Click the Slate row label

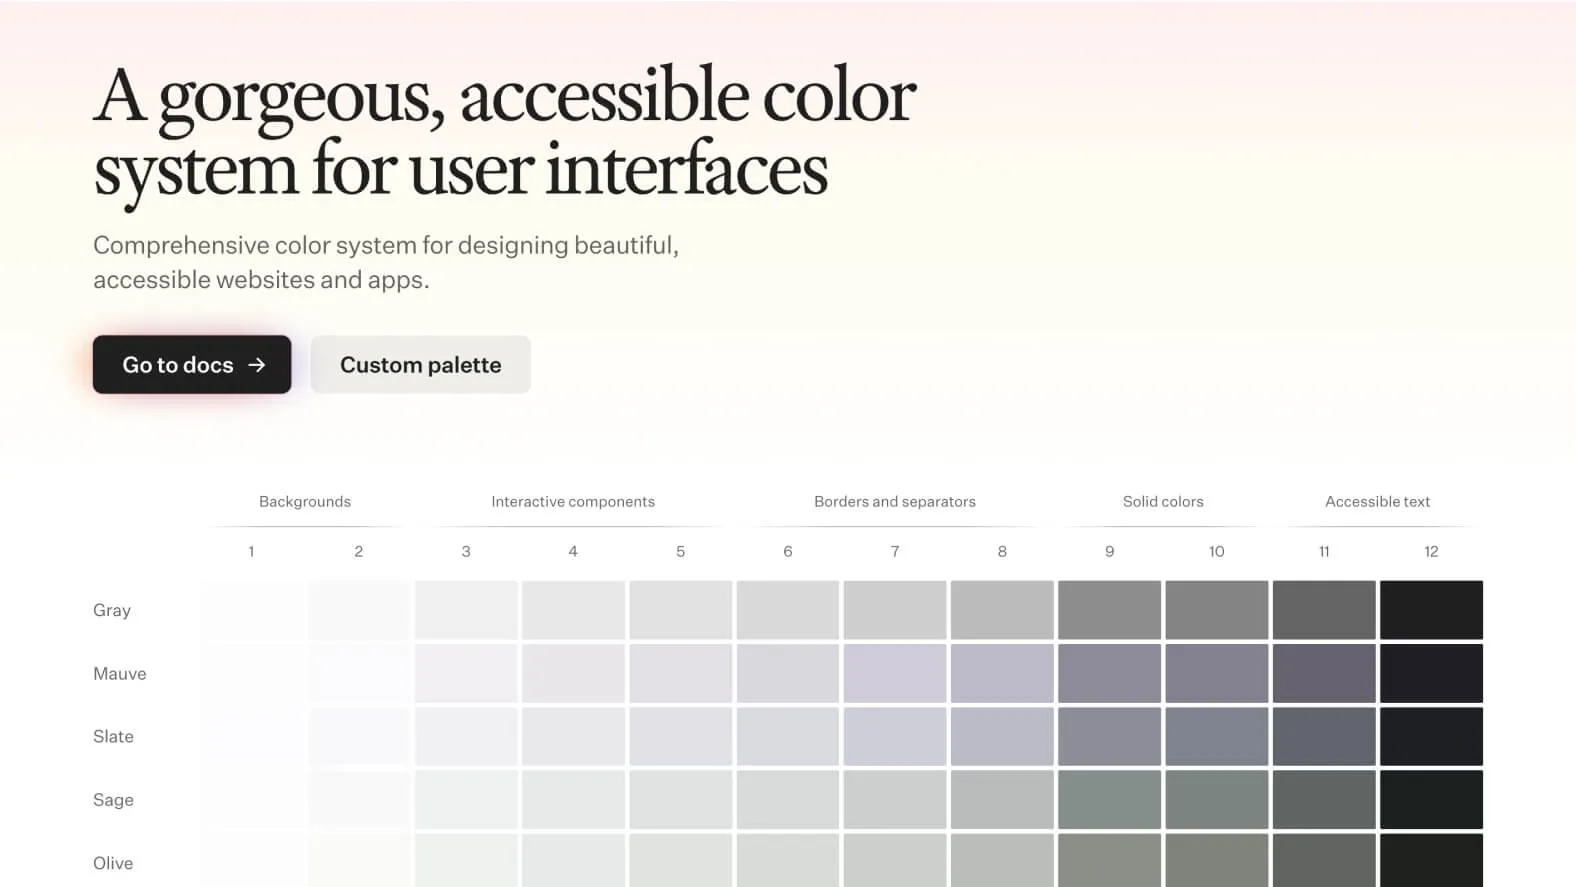coord(113,736)
